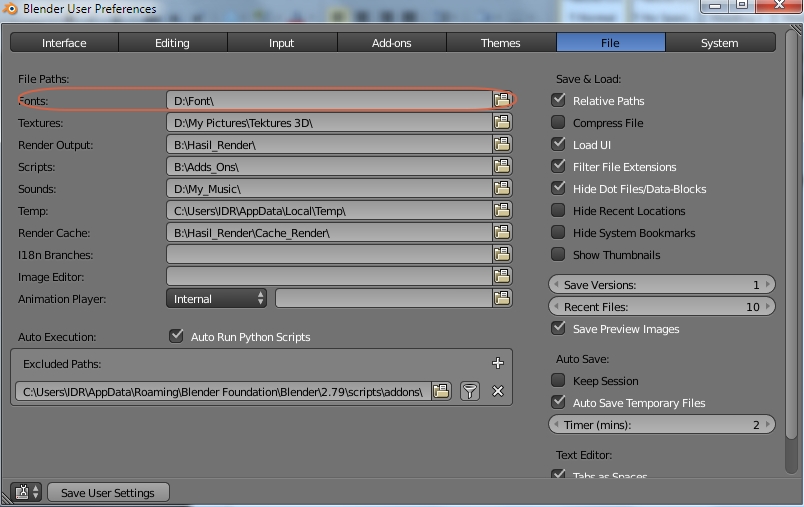Click the Fonts path field D:\Font\
The height and width of the screenshot is (507, 804).
click(329, 100)
